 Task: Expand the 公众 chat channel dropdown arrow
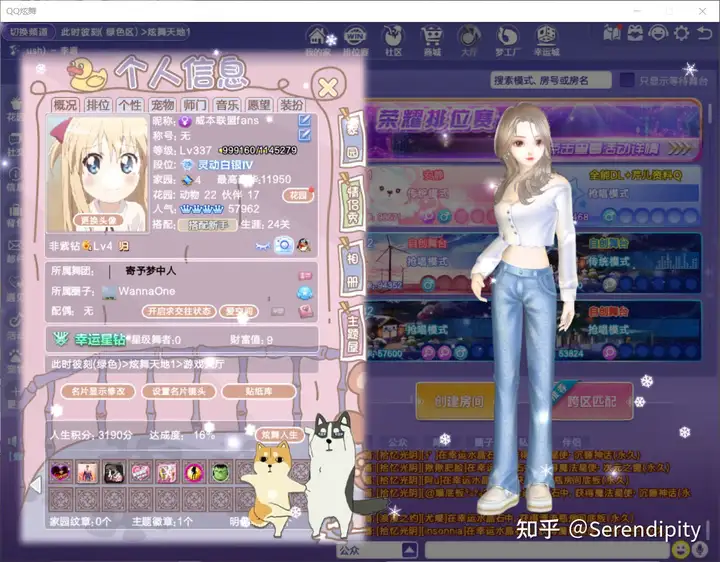[x=410, y=550]
